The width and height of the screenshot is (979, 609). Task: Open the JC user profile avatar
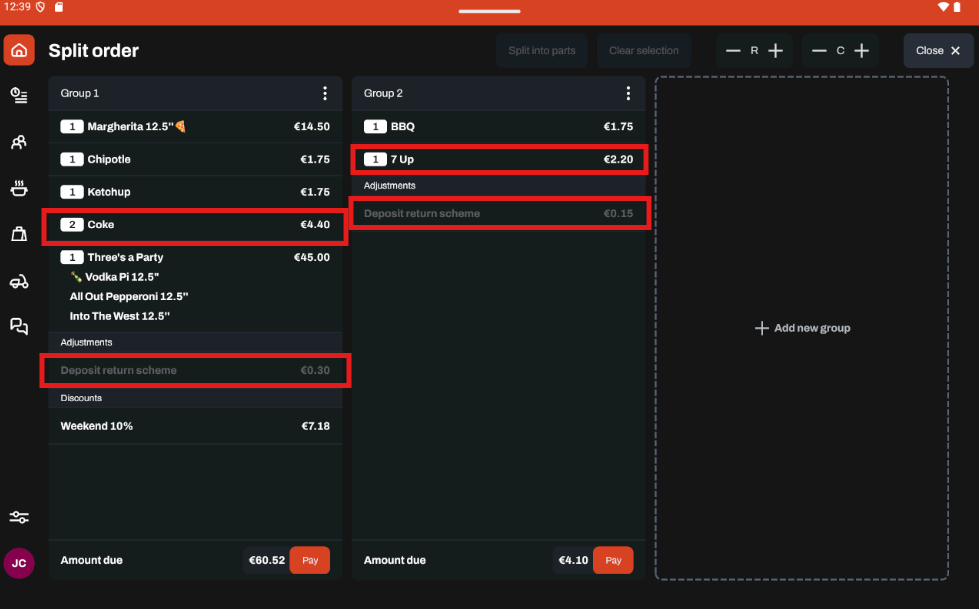point(19,563)
